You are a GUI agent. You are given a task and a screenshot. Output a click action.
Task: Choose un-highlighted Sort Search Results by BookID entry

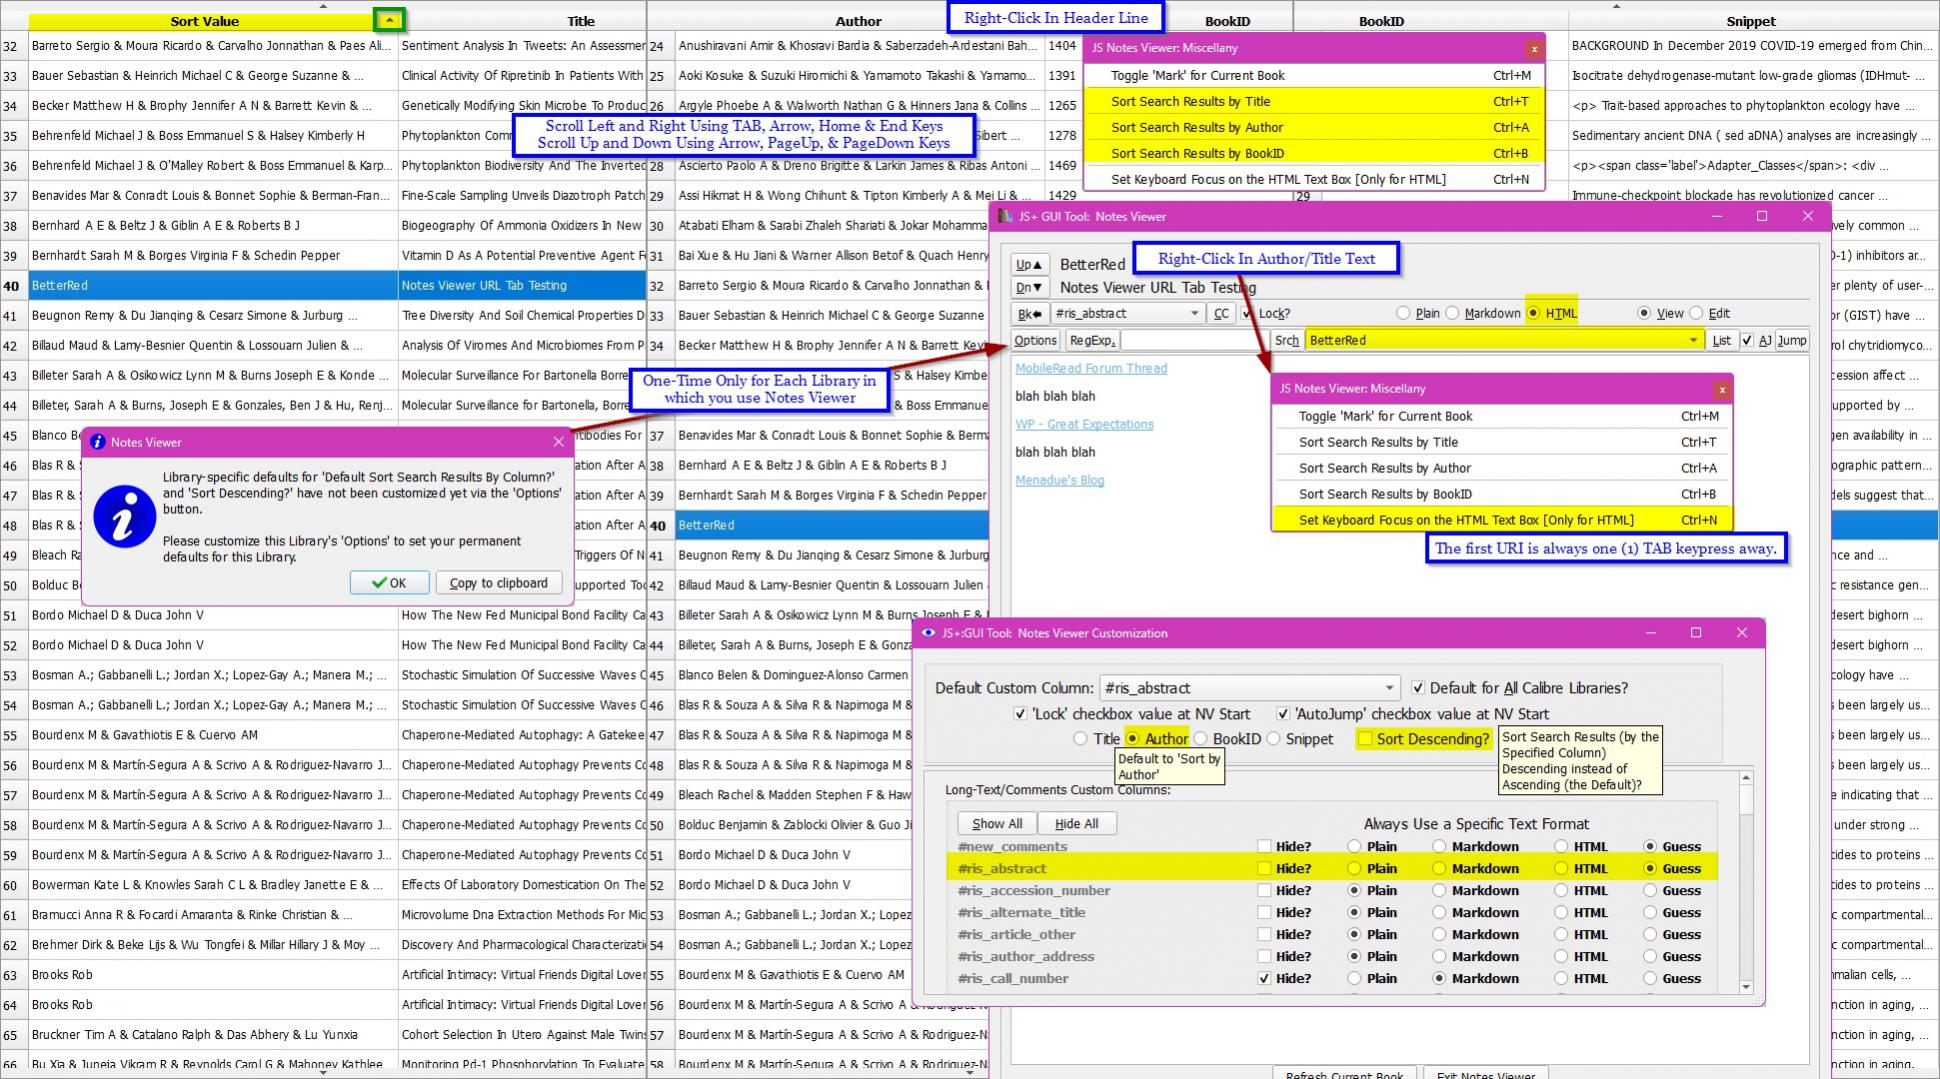pyautogui.click(x=1502, y=494)
